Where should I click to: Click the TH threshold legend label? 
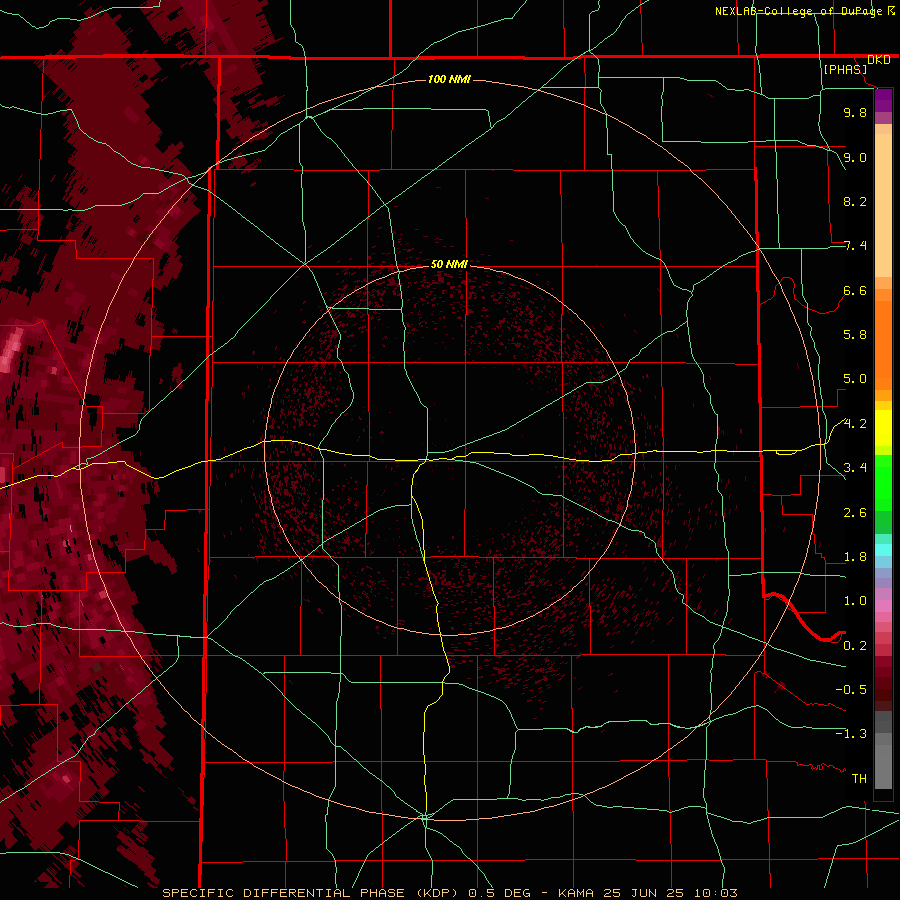click(859, 779)
